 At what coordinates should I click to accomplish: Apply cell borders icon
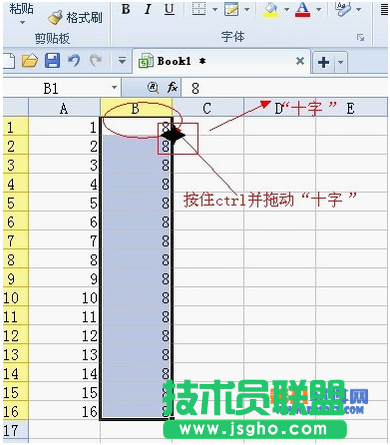tap(199, 9)
